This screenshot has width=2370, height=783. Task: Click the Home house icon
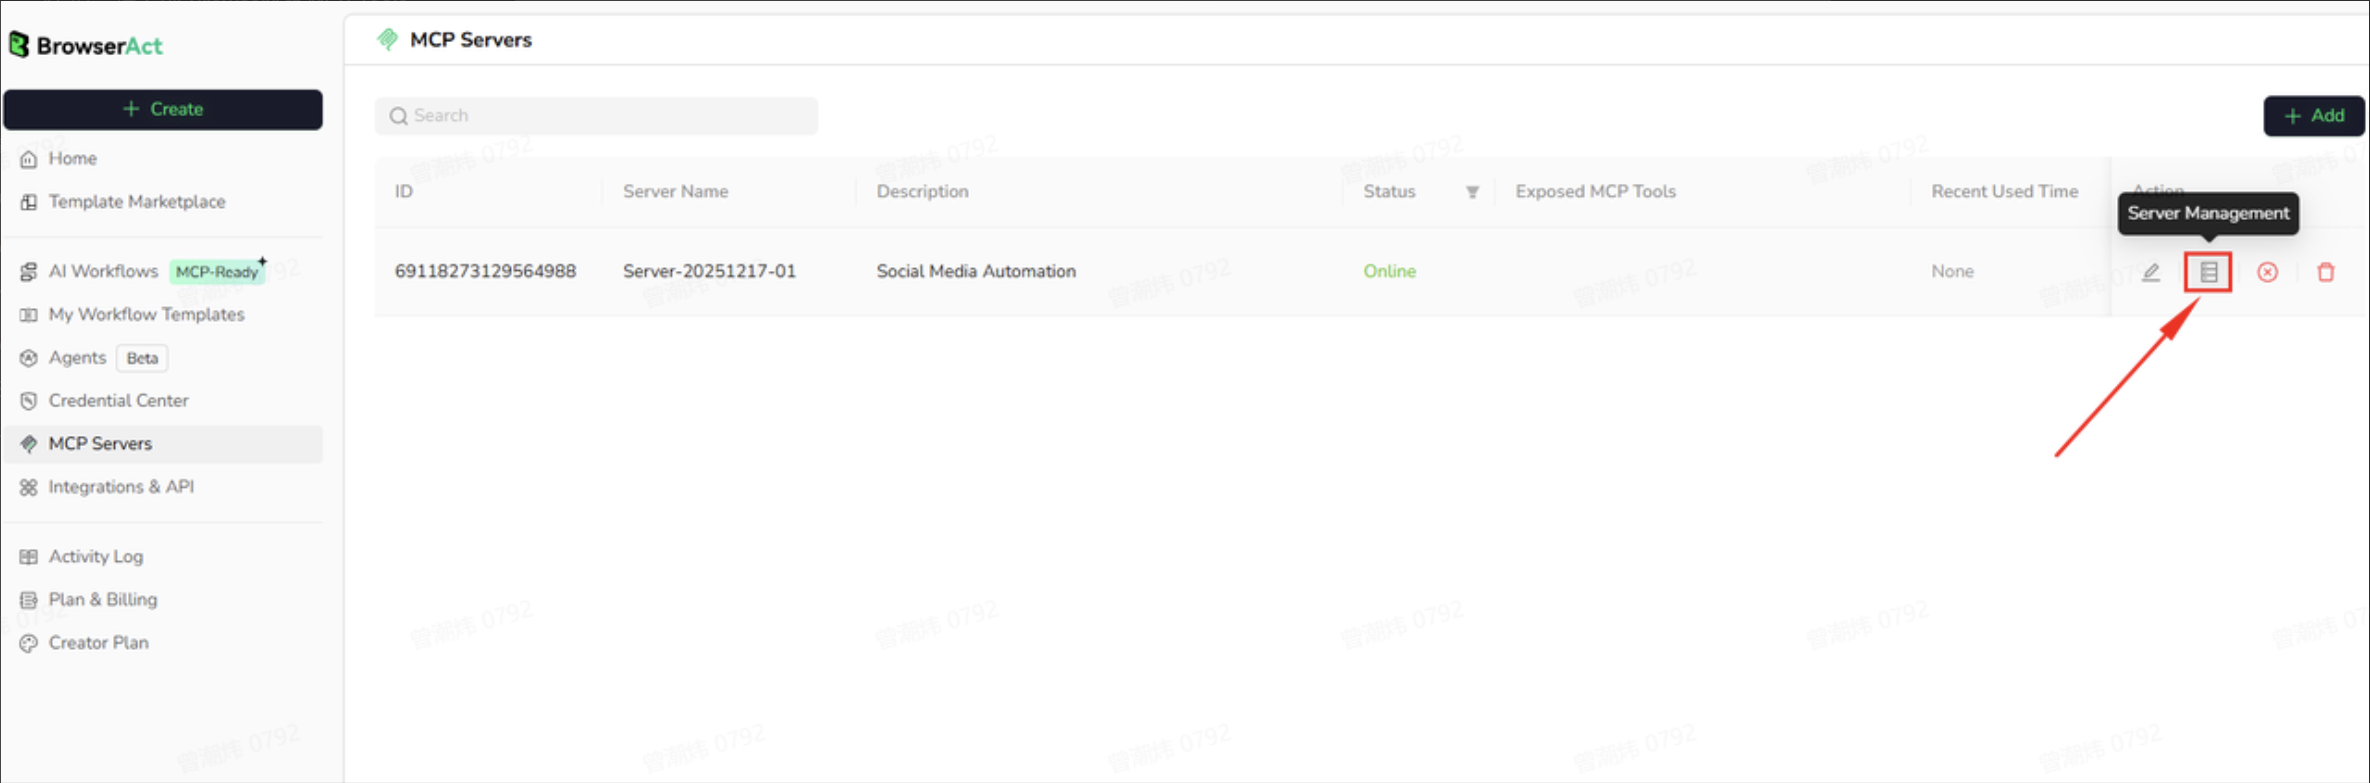tap(28, 159)
